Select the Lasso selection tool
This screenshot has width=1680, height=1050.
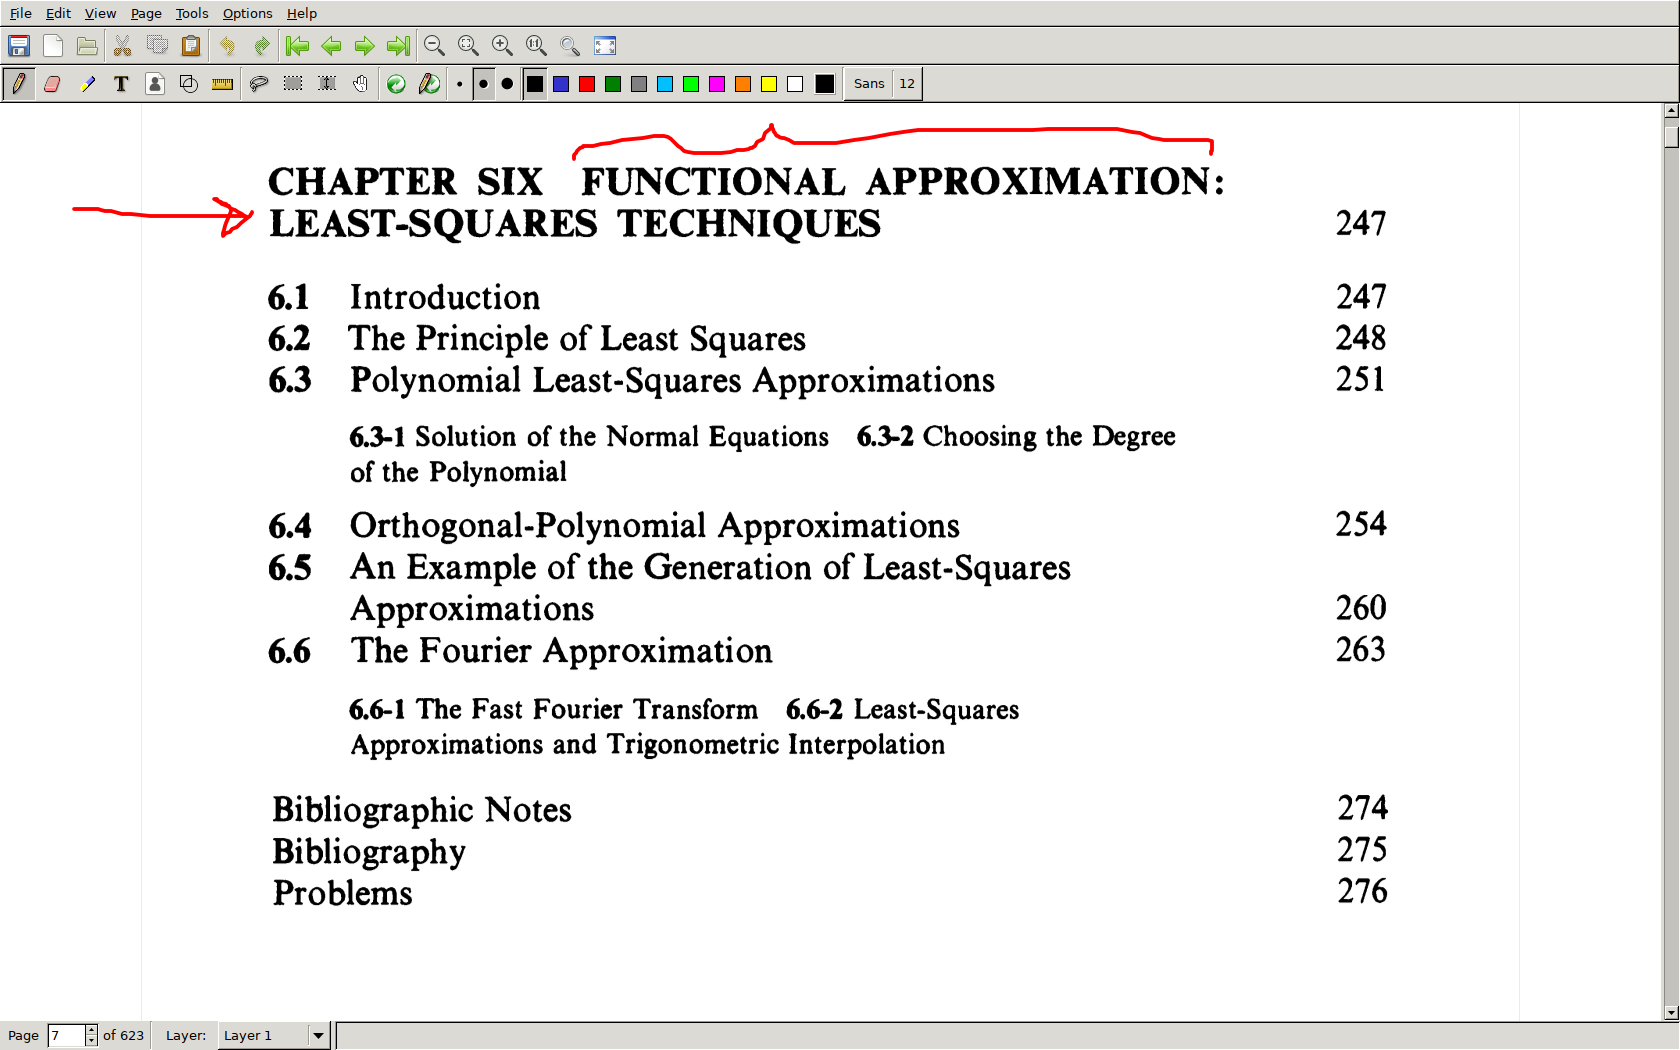(259, 84)
